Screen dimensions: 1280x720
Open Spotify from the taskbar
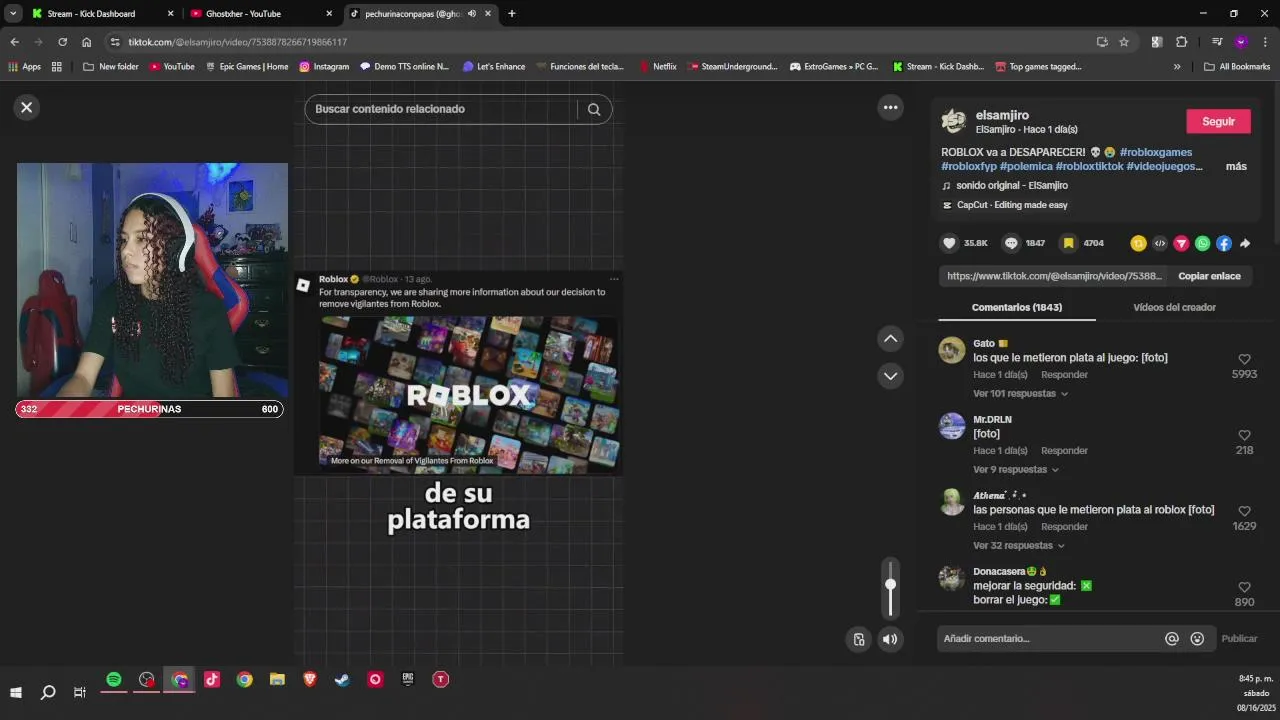[114, 680]
